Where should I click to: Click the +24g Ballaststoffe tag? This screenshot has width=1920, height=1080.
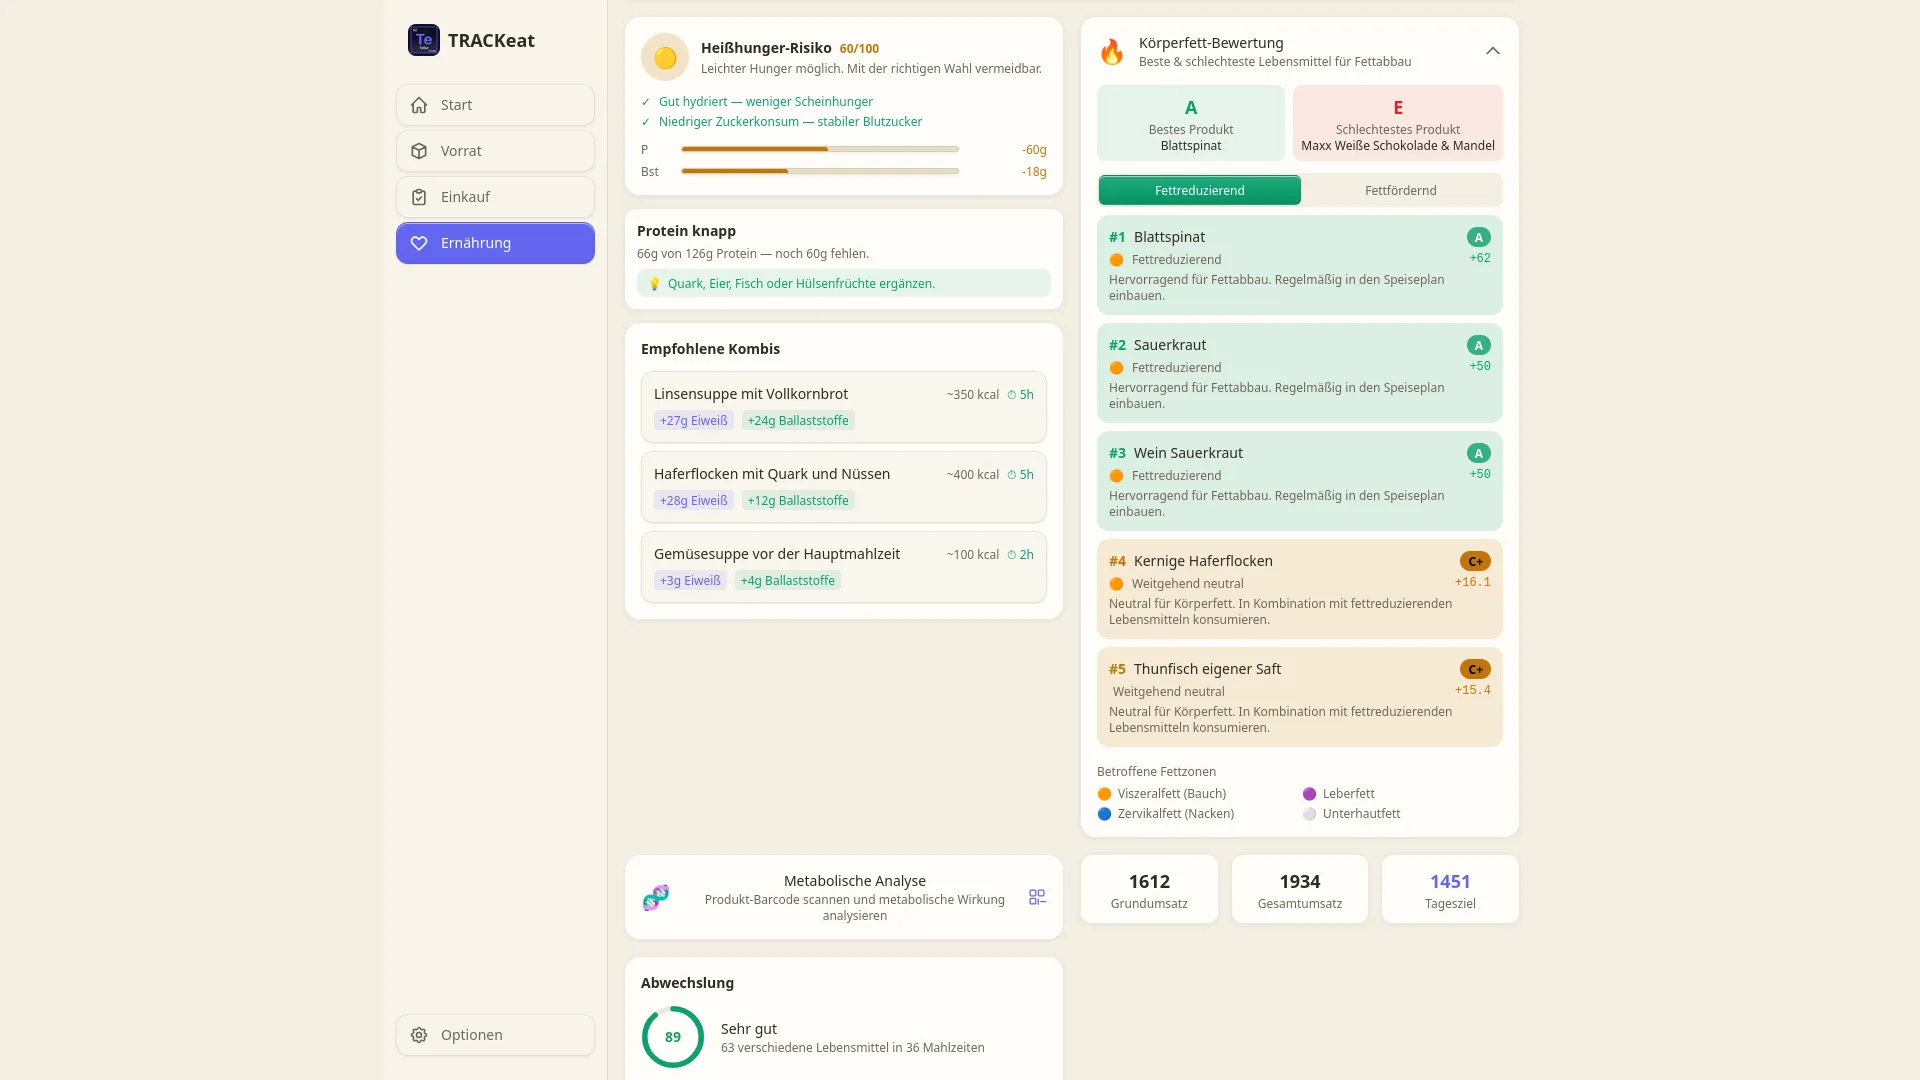tap(798, 421)
